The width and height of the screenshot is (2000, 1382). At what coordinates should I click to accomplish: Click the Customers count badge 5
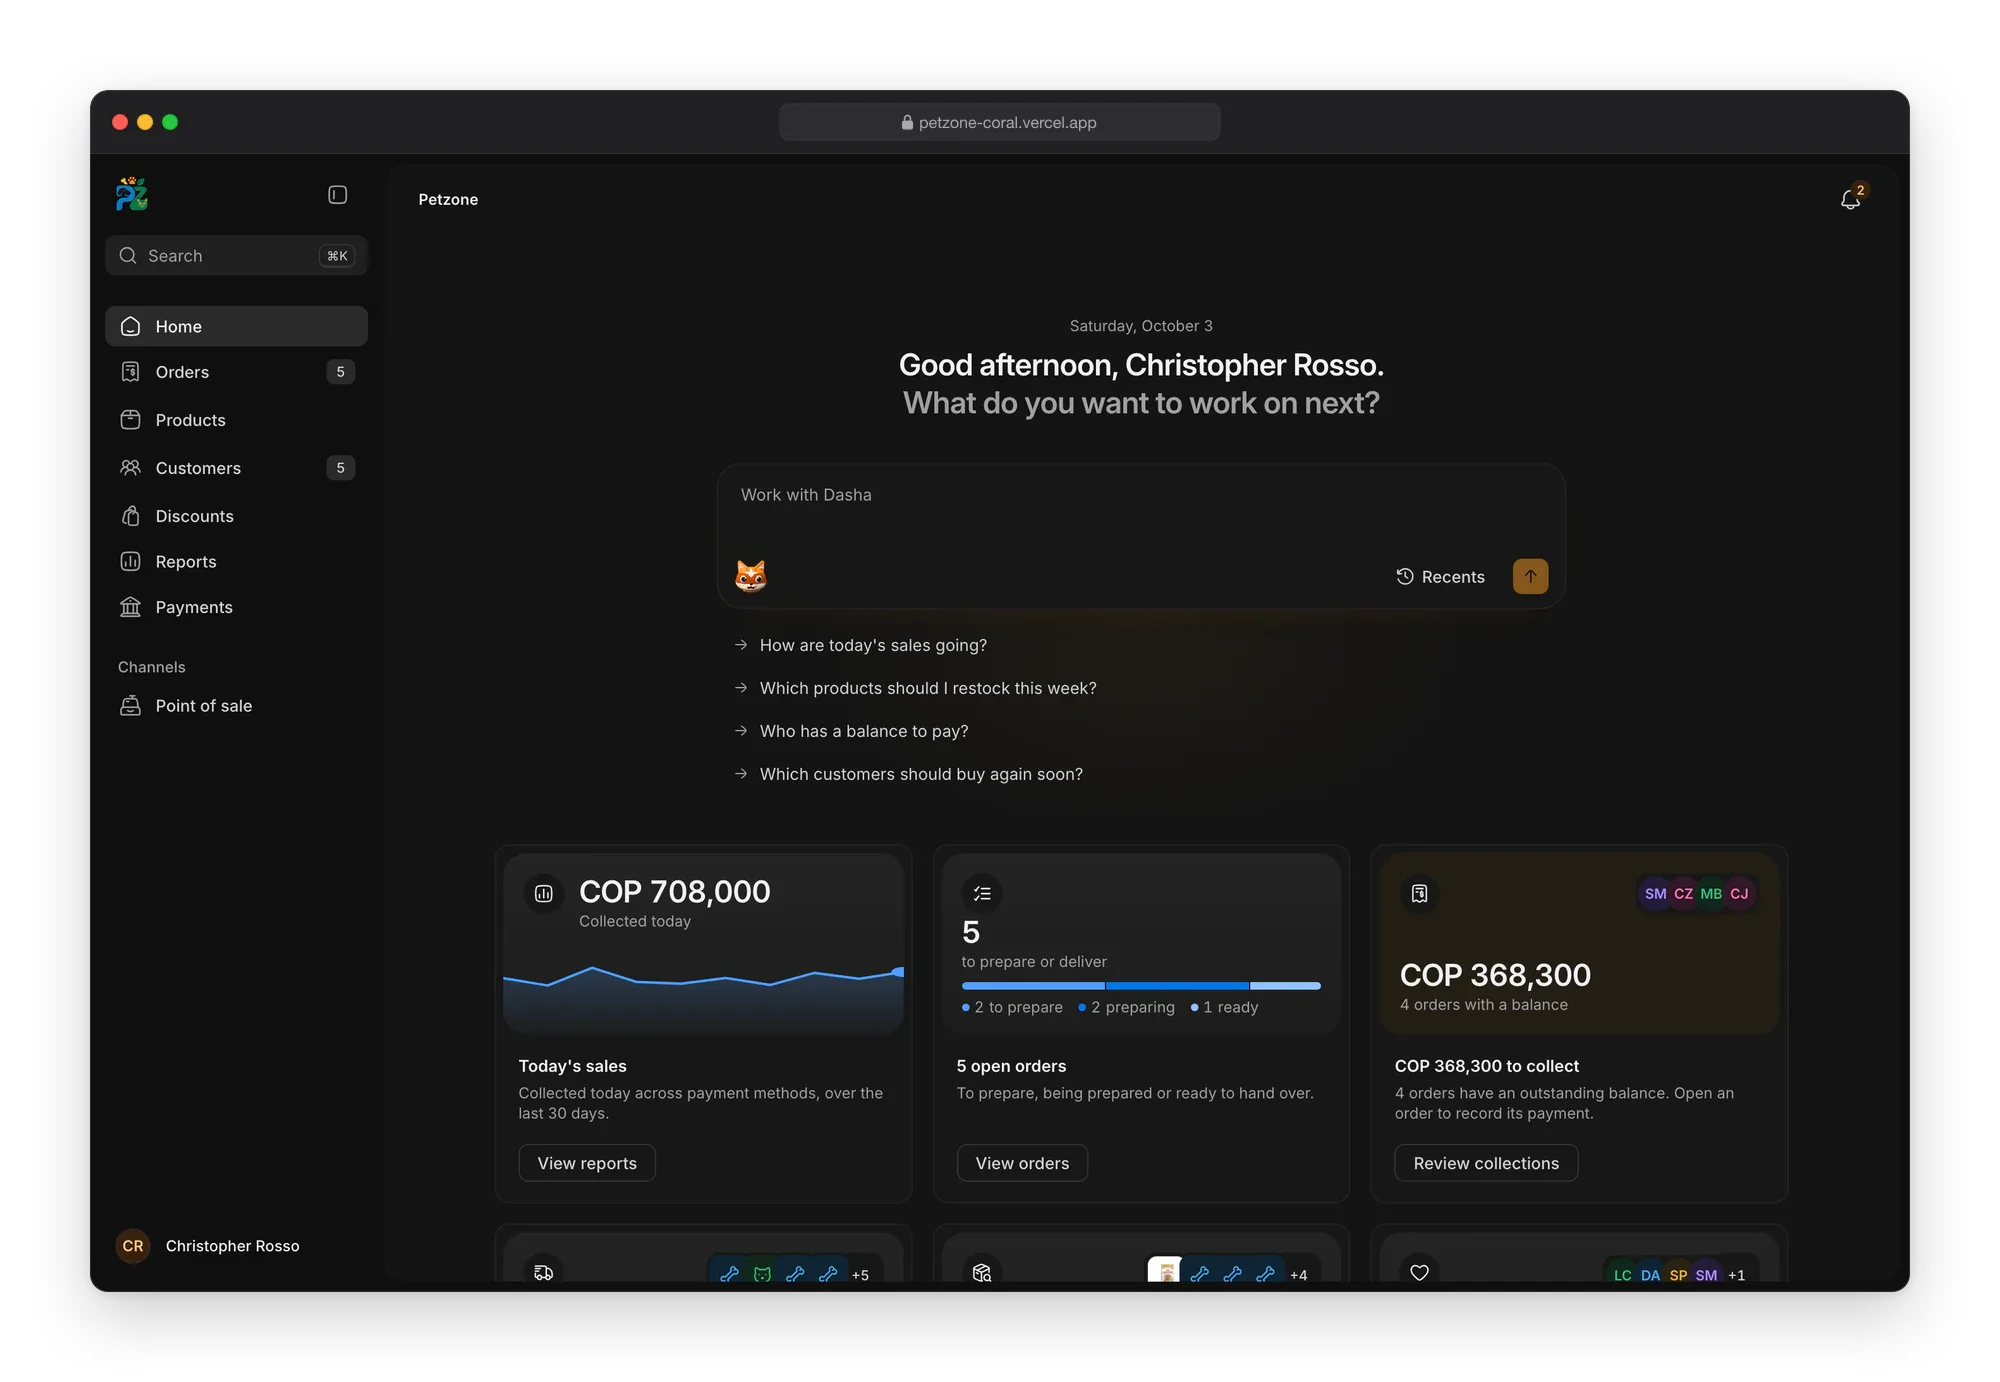(x=340, y=468)
